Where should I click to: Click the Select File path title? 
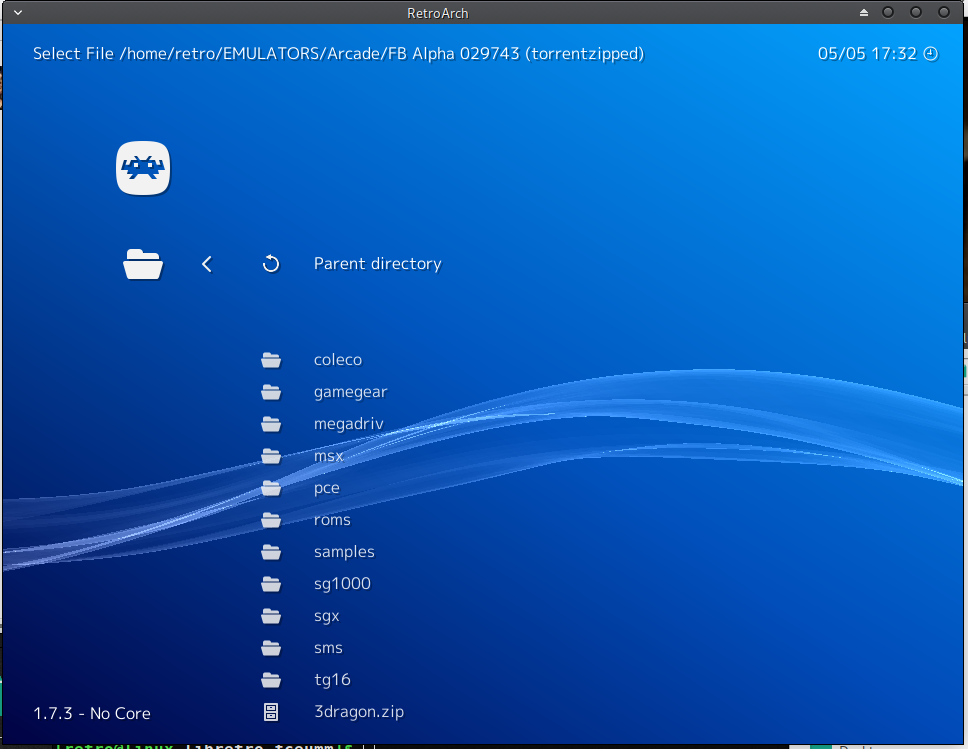[338, 54]
